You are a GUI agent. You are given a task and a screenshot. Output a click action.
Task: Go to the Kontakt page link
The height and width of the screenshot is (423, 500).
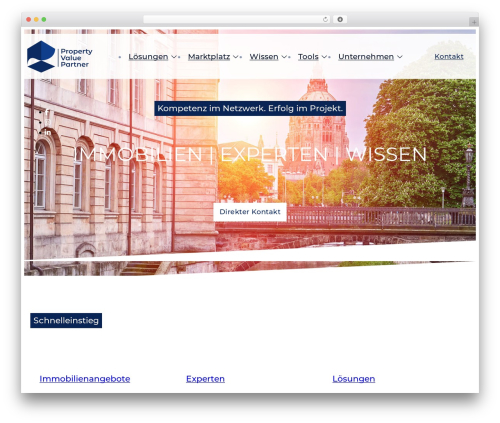coord(449,57)
